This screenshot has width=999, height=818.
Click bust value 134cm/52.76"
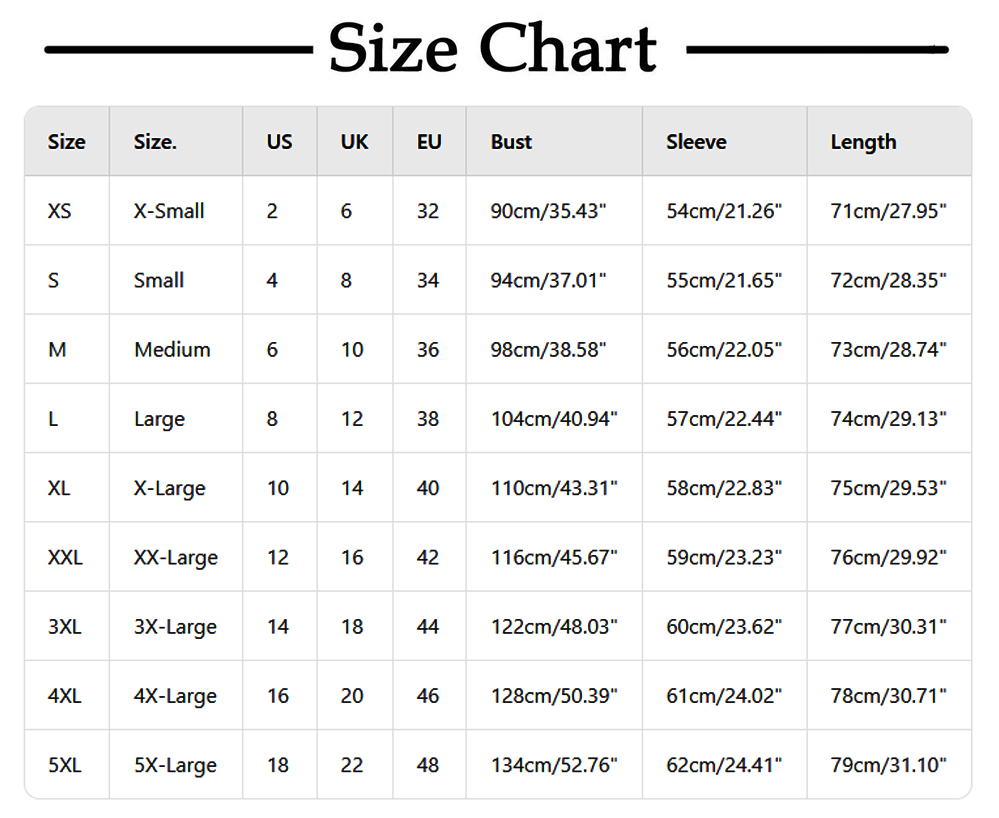(554, 765)
